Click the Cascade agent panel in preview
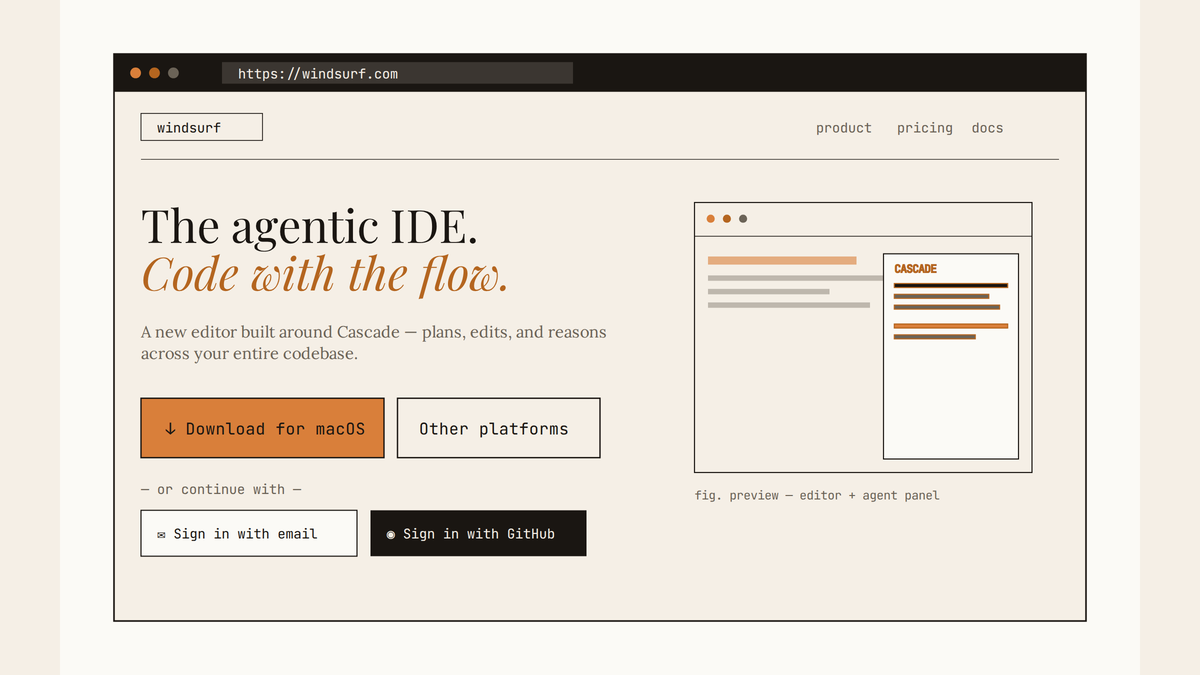Screen dimensions: 1200x675 click(x=951, y=356)
